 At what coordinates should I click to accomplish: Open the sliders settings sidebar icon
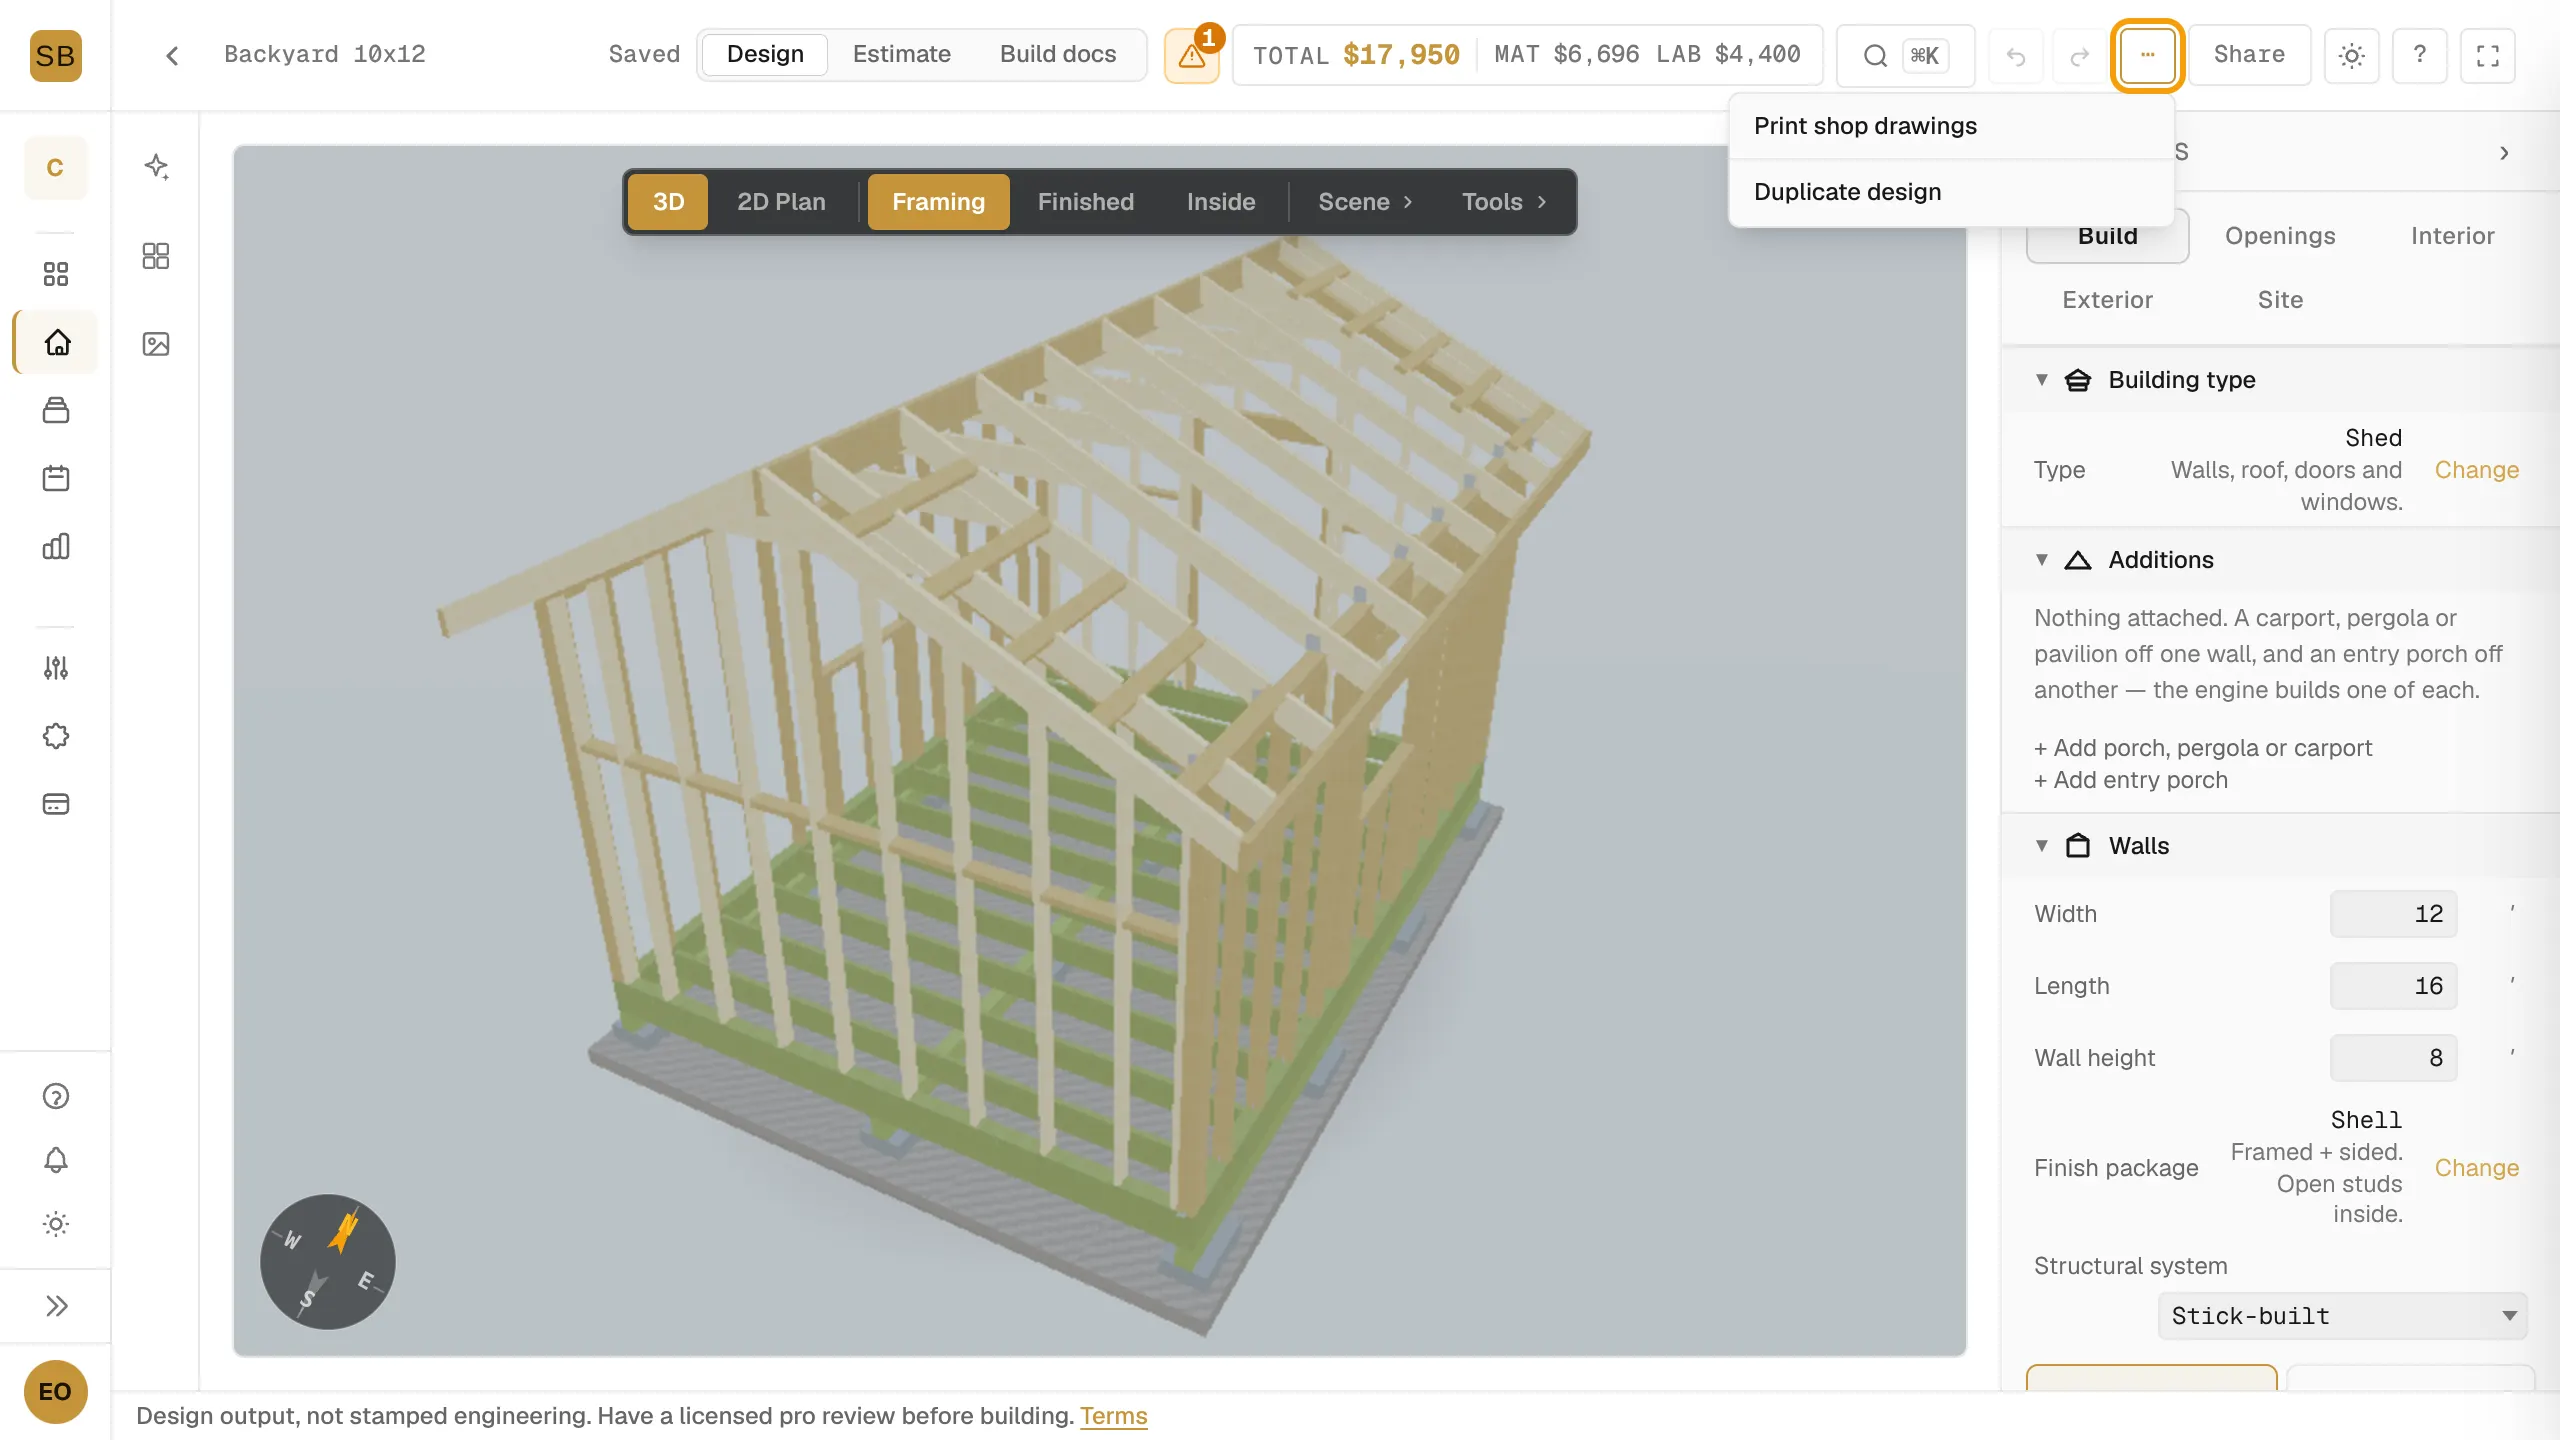point(56,668)
